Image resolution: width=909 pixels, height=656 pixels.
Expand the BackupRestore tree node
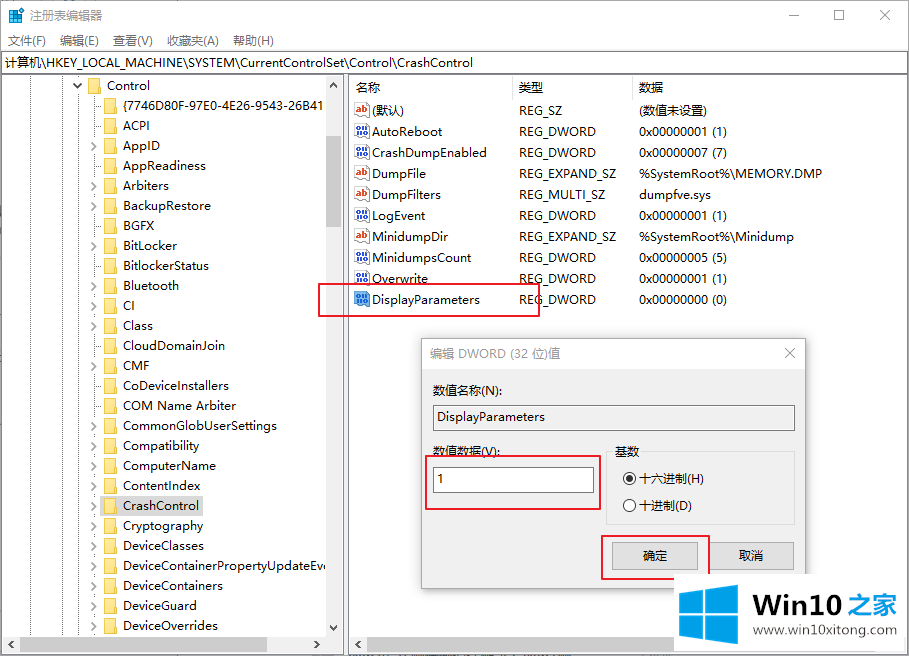point(93,206)
